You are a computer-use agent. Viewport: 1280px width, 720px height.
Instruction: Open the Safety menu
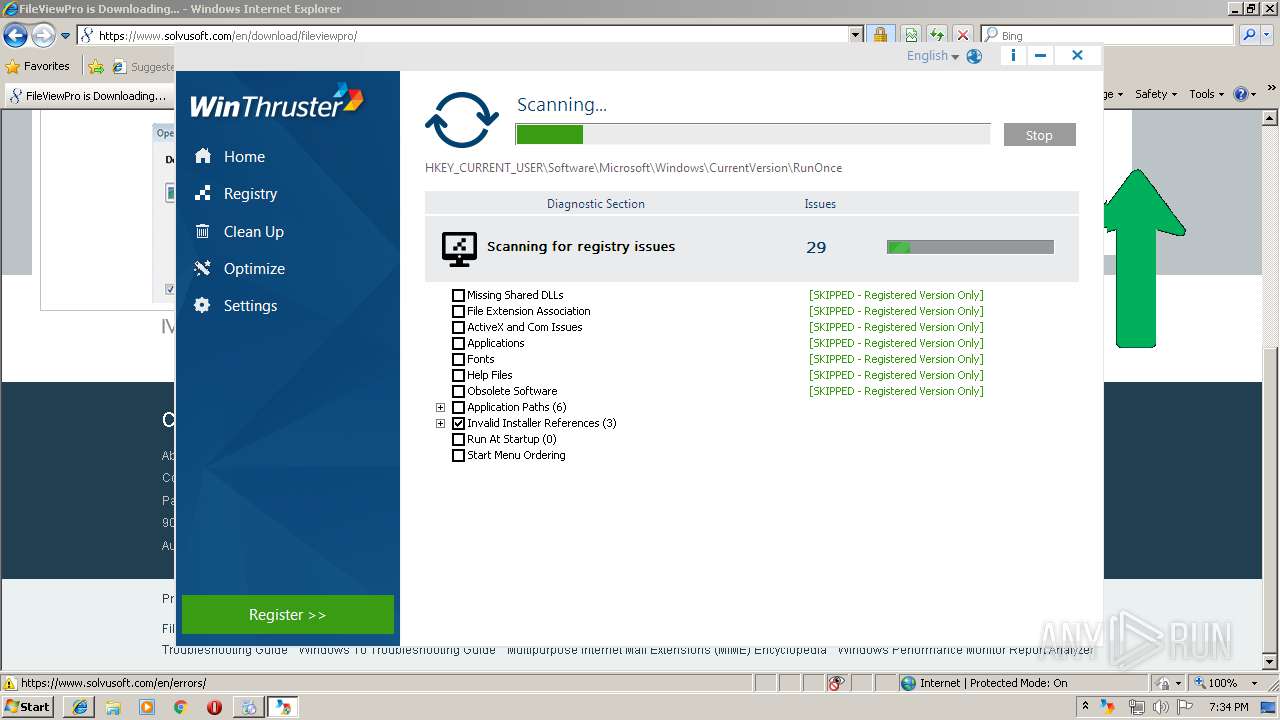click(1156, 94)
